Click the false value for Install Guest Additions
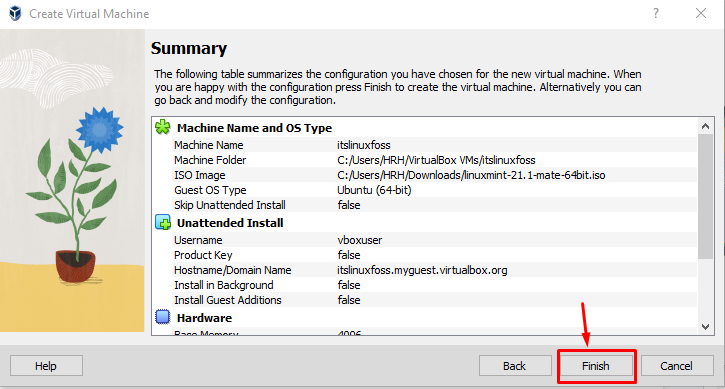This screenshot has width=725, height=389. click(349, 300)
